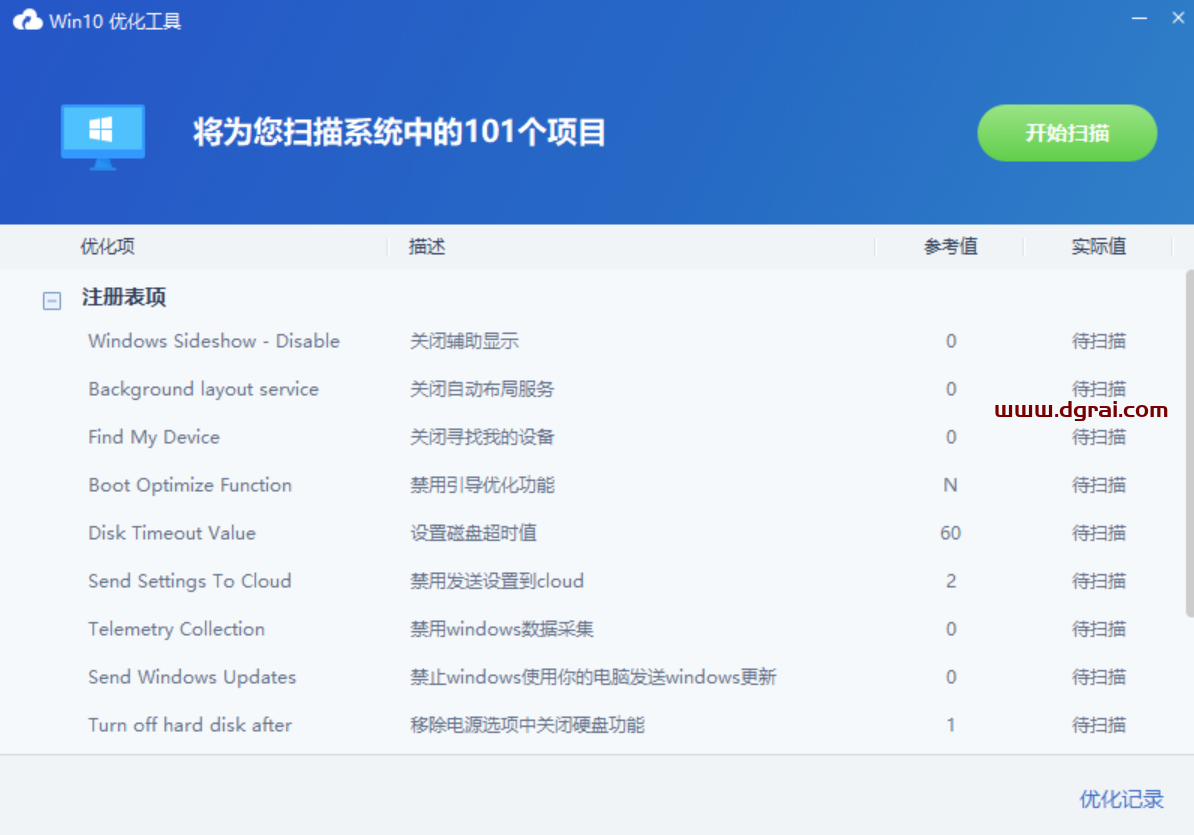Click the 待扫描 status beside Telemetry Collection
Image resolution: width=1194 pixels, height=835 pixels.
1098,629
